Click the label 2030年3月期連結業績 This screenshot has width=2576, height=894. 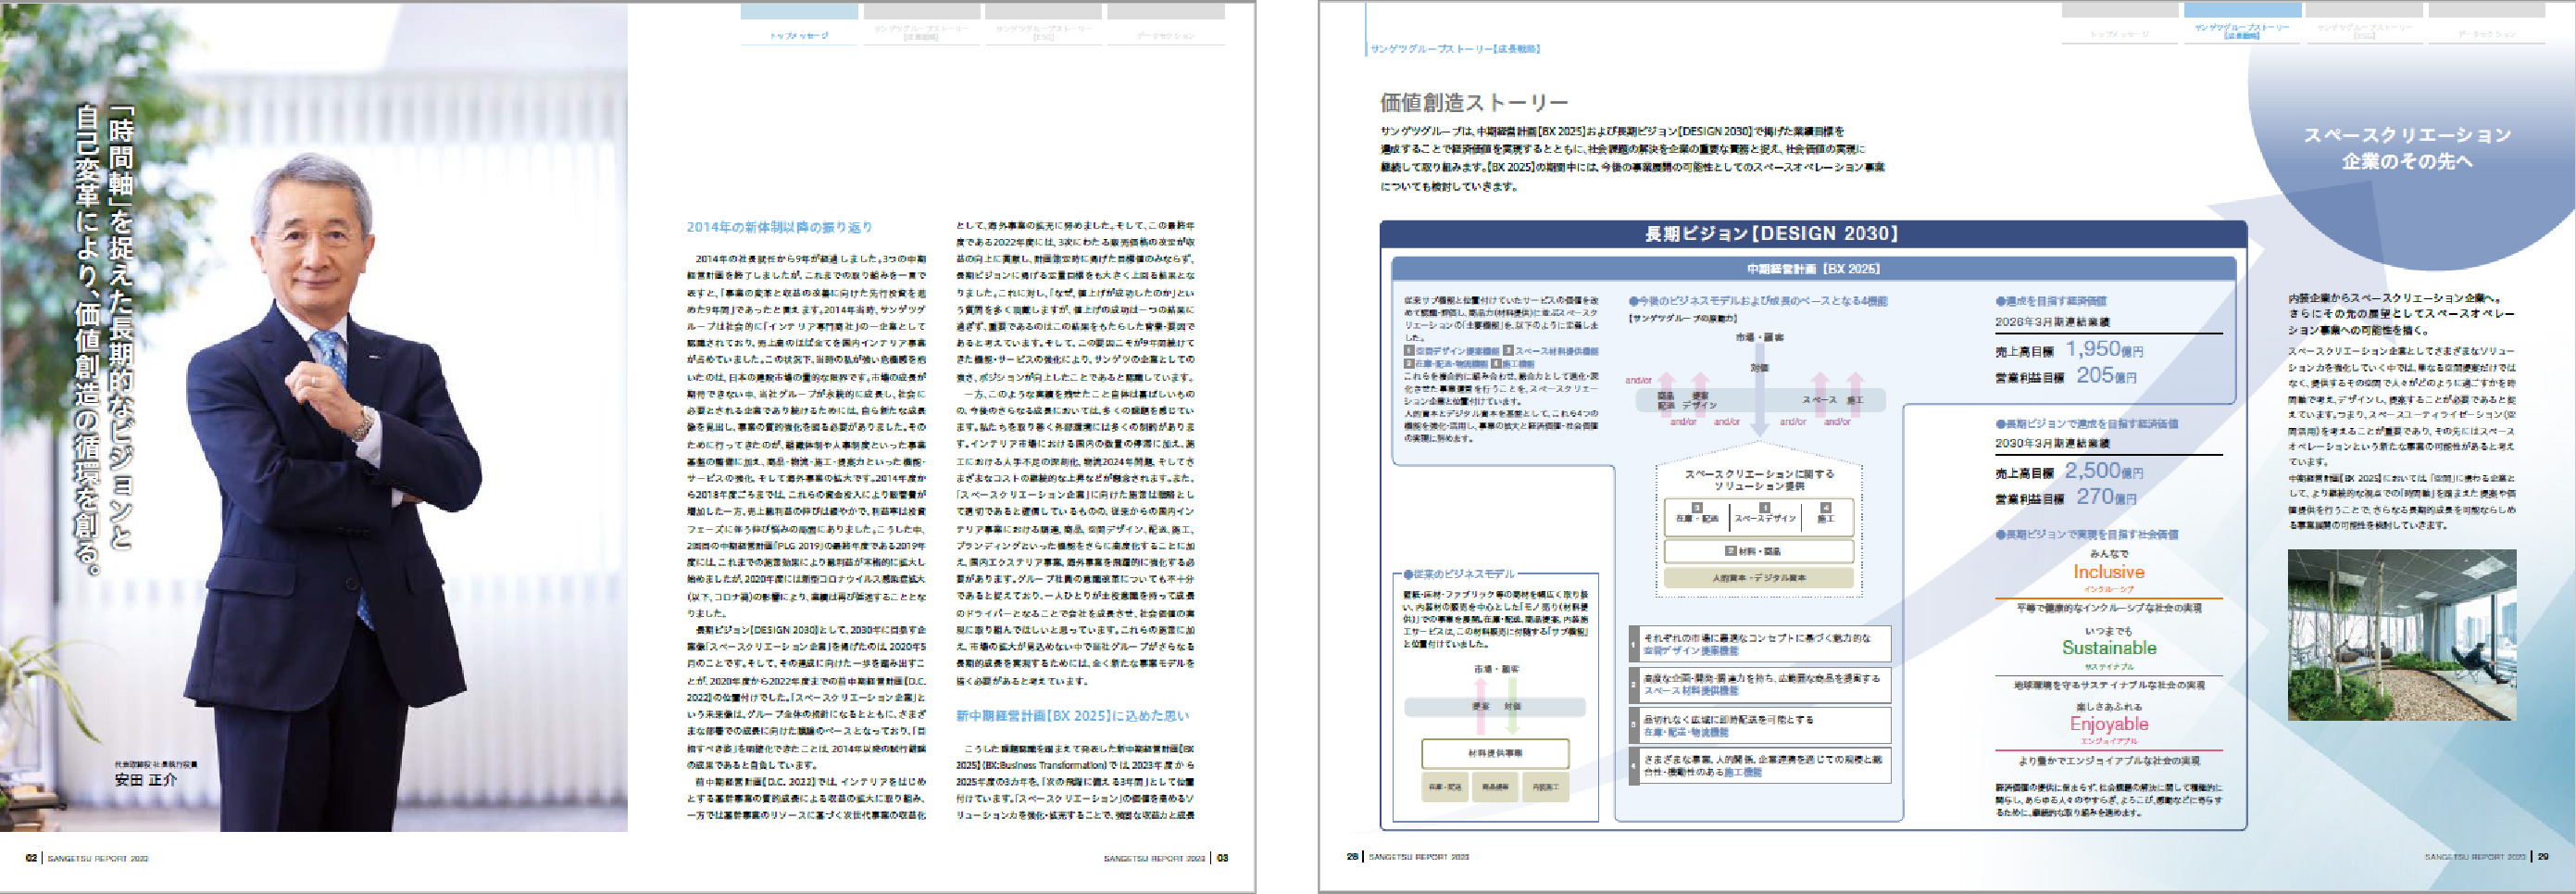click(2053, 443)
